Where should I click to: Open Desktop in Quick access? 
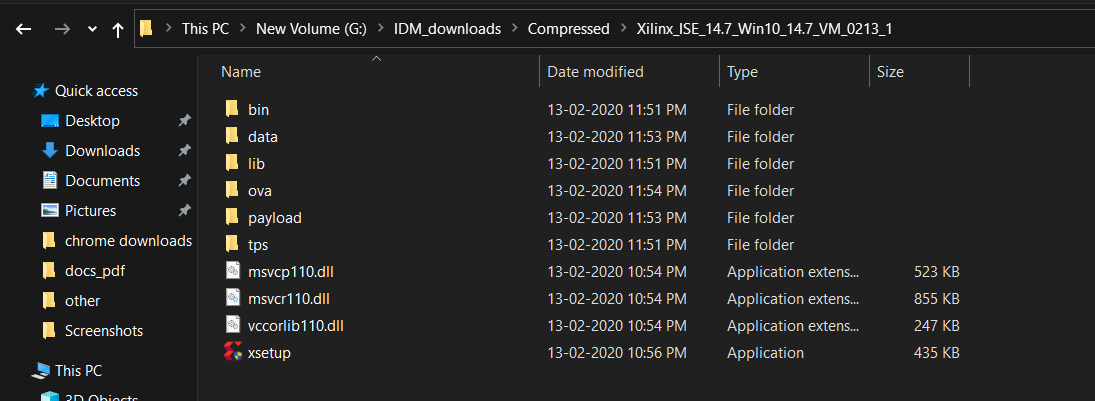[x=92, y=121]
